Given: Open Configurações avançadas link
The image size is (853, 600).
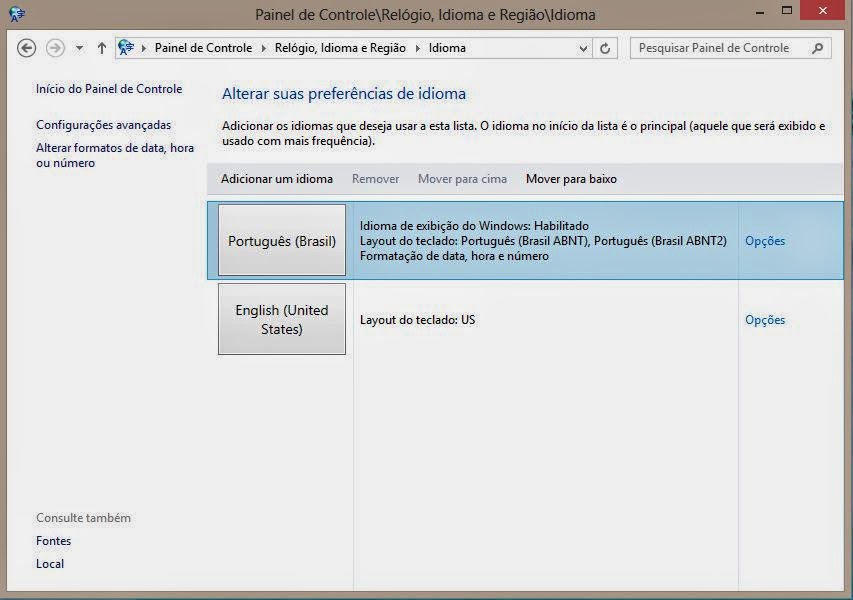Looking at the screenshot, I should (103, 125).
